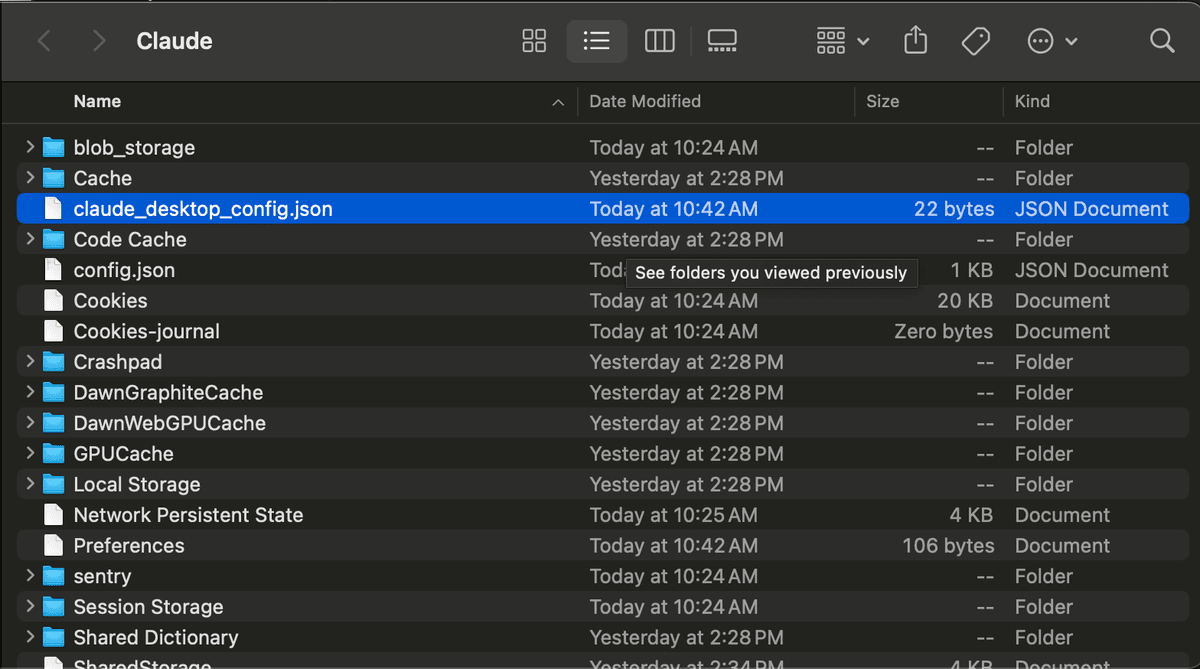This screenshot has height=669, width=1200.
Task: Click the Local Storage folder name
Action: click(137, 484)
